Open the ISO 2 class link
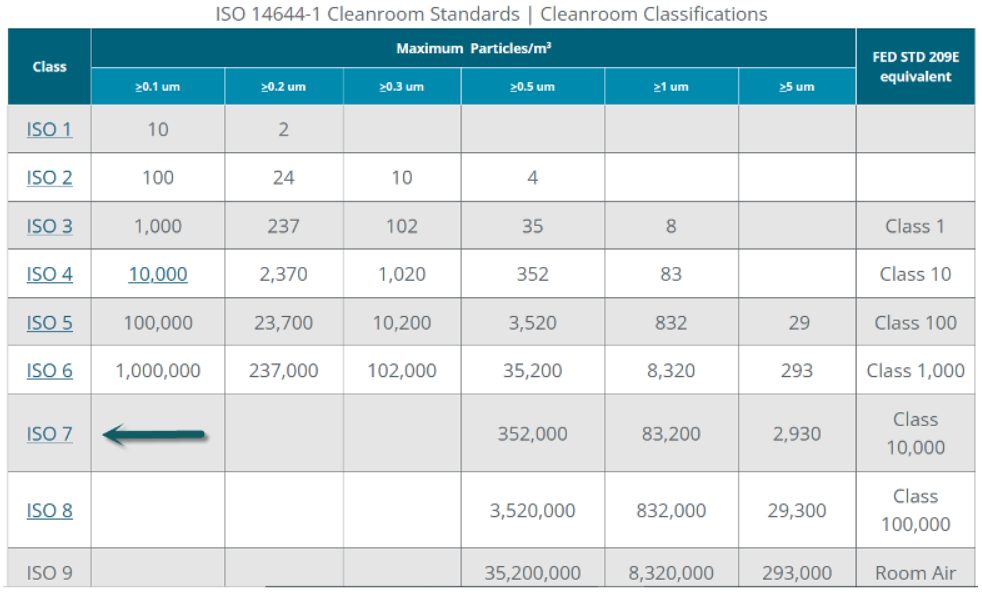This screenshot has width=982, height=593. 49,178
